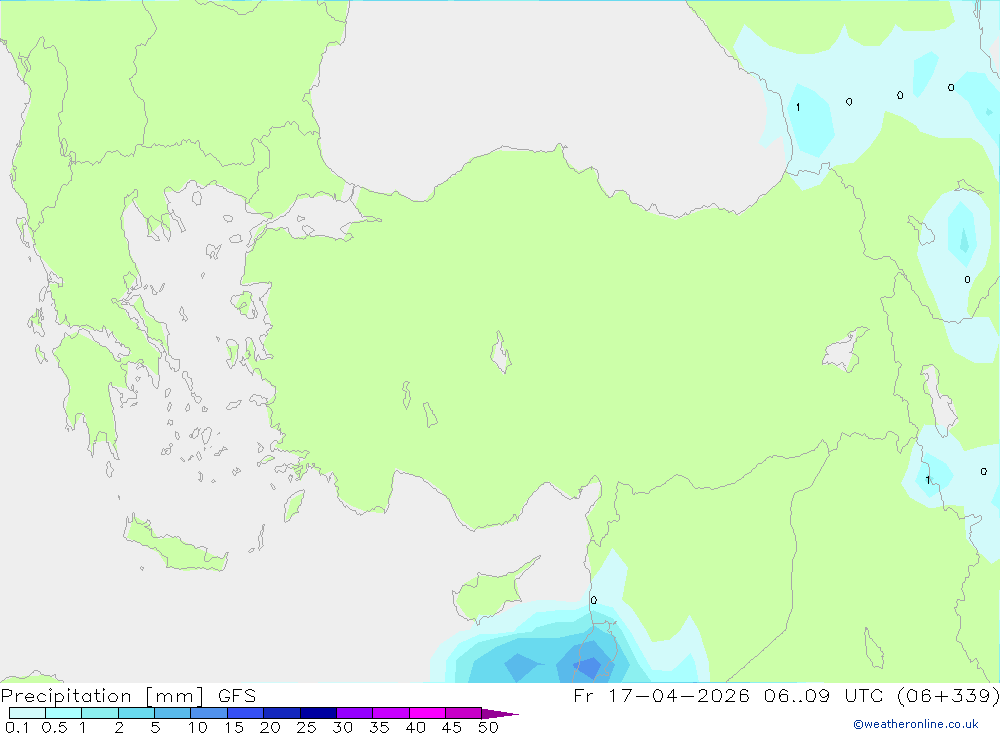Click the 1–2 mm legend color box
This screenshot has width=1000, height=733.
(100, 713)
